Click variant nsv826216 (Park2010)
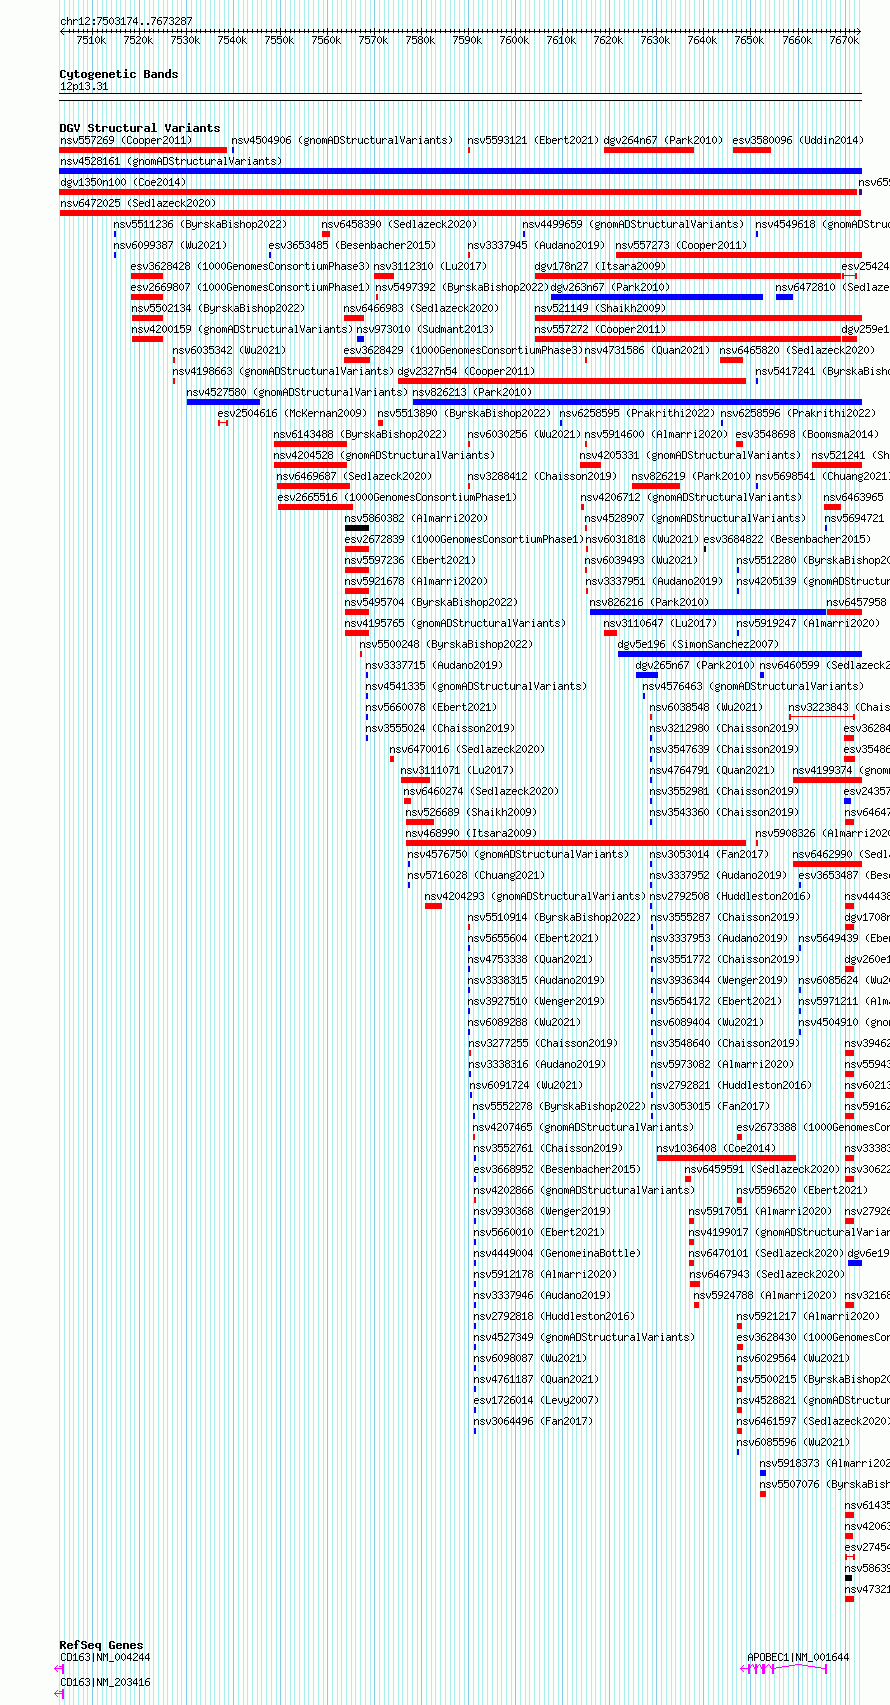This screenshot has width=890, height=1705. click(x=649, y=602)
